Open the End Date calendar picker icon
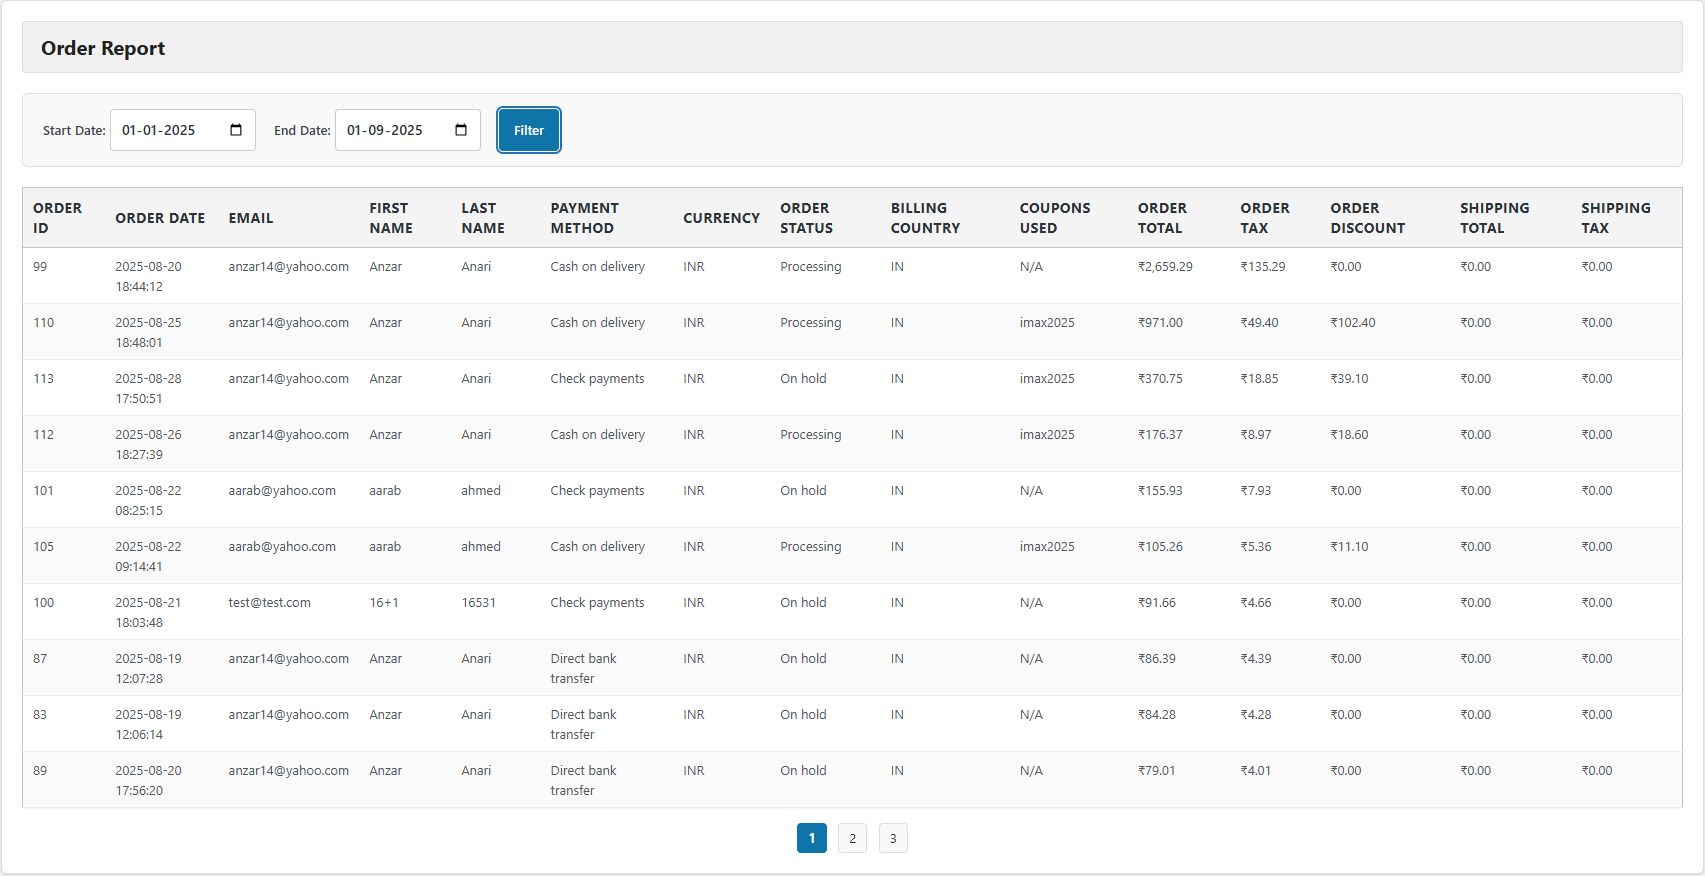This screenshot has width=1705, height=876. tap(461, 130)
